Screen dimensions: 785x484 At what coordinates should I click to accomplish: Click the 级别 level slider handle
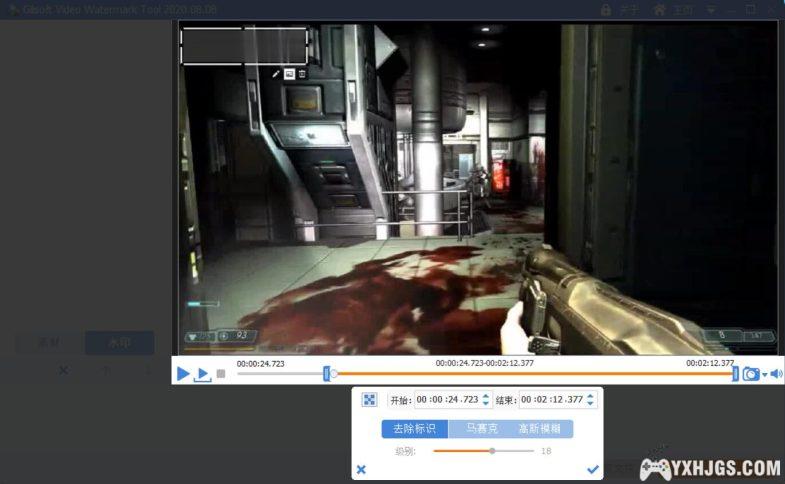492,451
